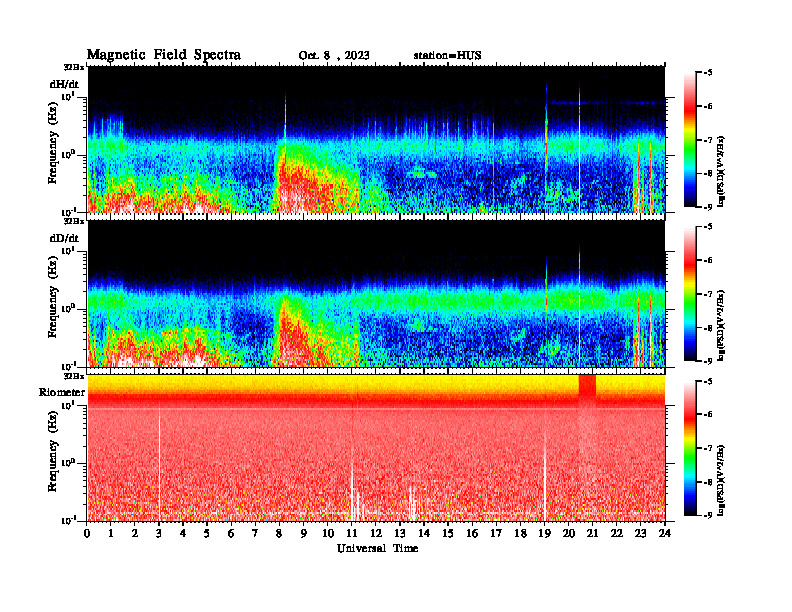This screenshot has width=792, height=612.
Task: Click the "station=HUS" label
Action: pos(448,56)
